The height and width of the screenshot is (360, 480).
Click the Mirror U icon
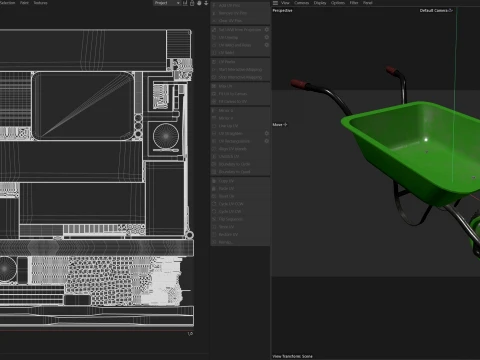pyautogui.click(x=214, y=110)
